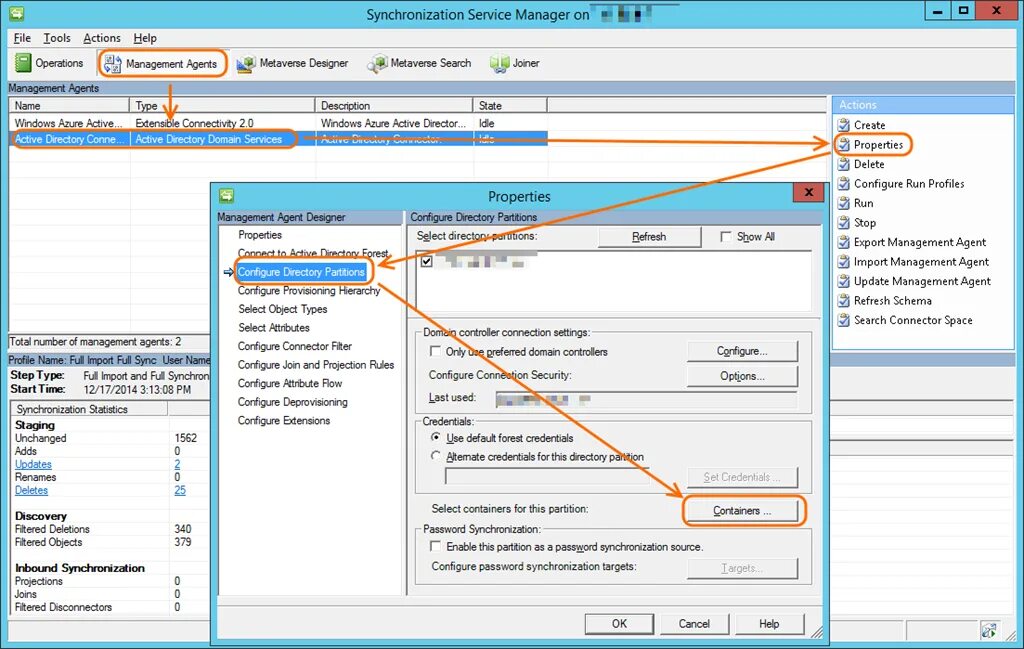
Task: Toggle the Show All checkbox
Action: pos(726,236)
